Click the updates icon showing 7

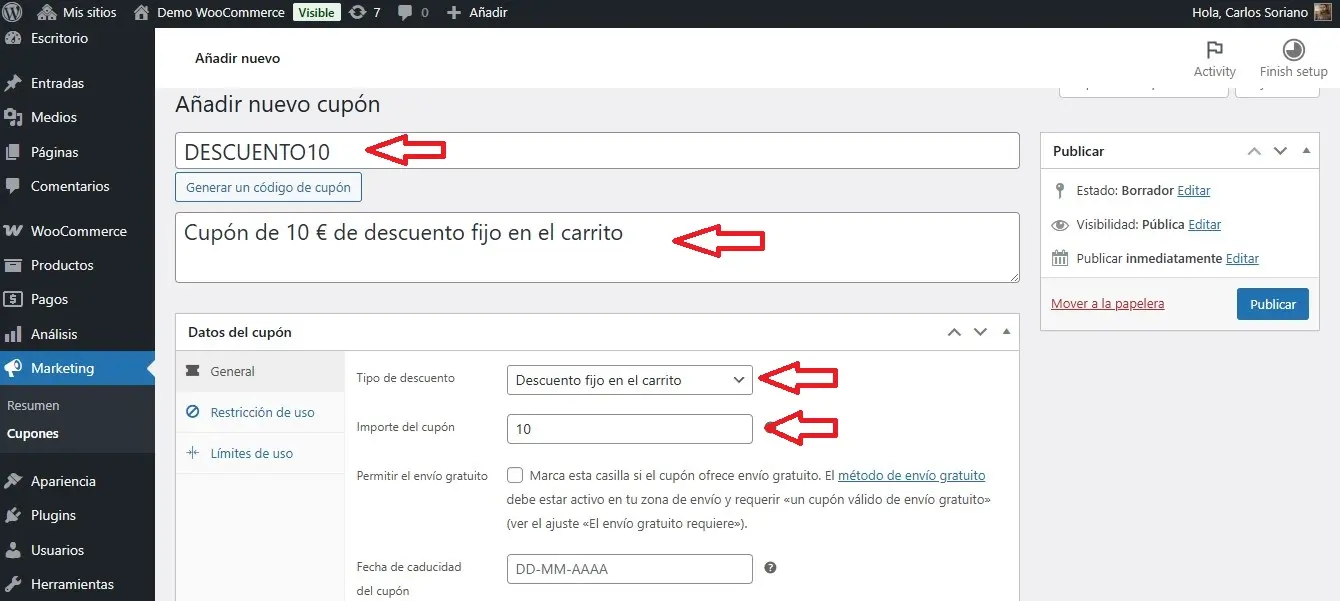point(357,13)
